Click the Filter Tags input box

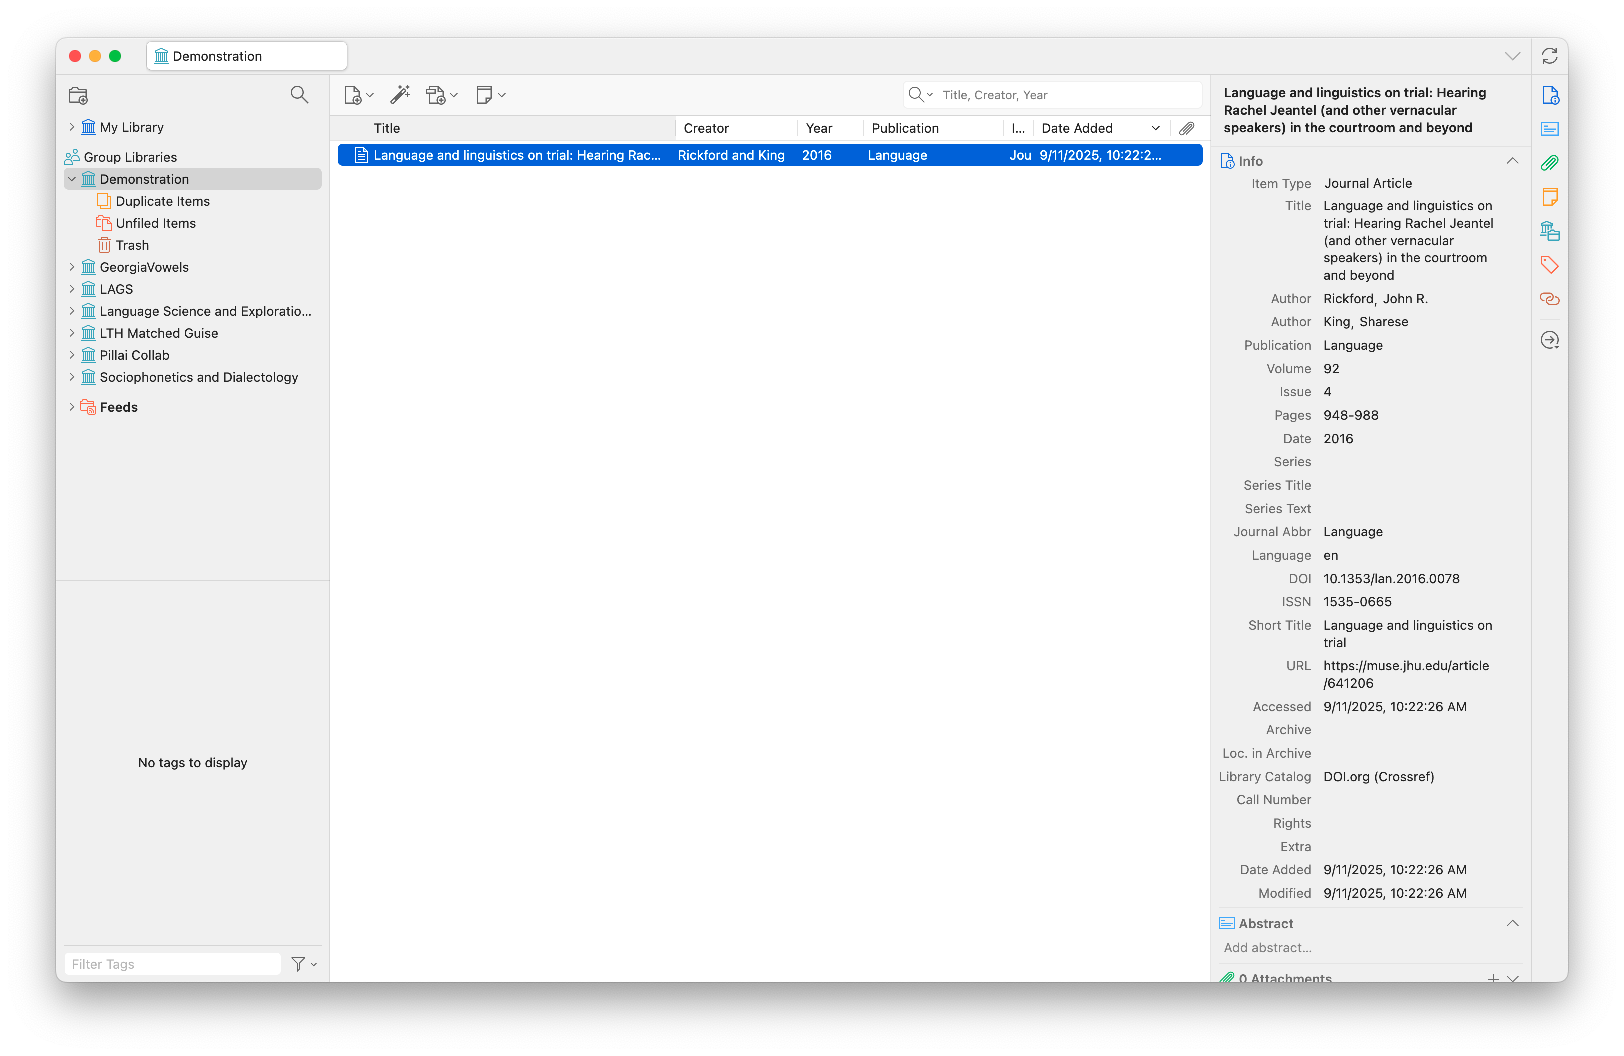coord(172,964)
